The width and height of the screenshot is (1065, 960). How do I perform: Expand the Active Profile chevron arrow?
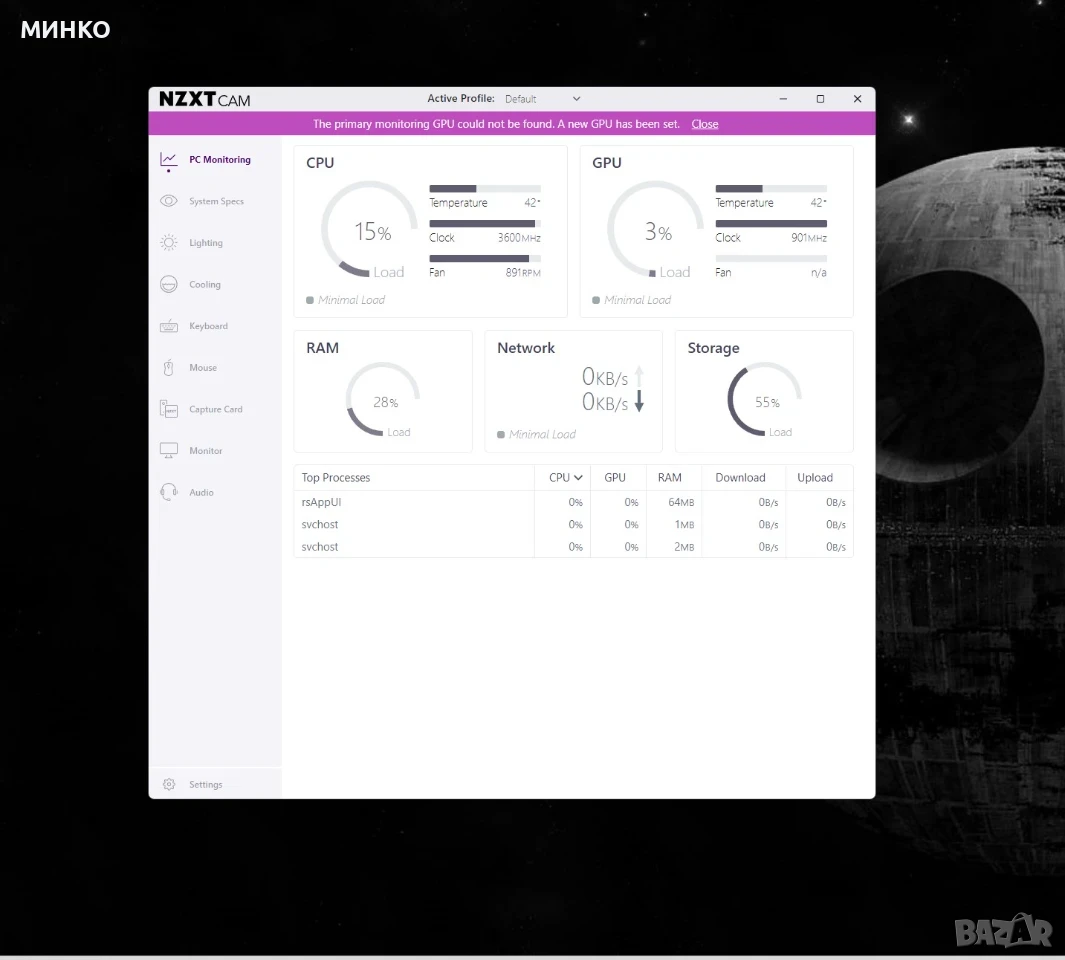click(x=576, y=99)
